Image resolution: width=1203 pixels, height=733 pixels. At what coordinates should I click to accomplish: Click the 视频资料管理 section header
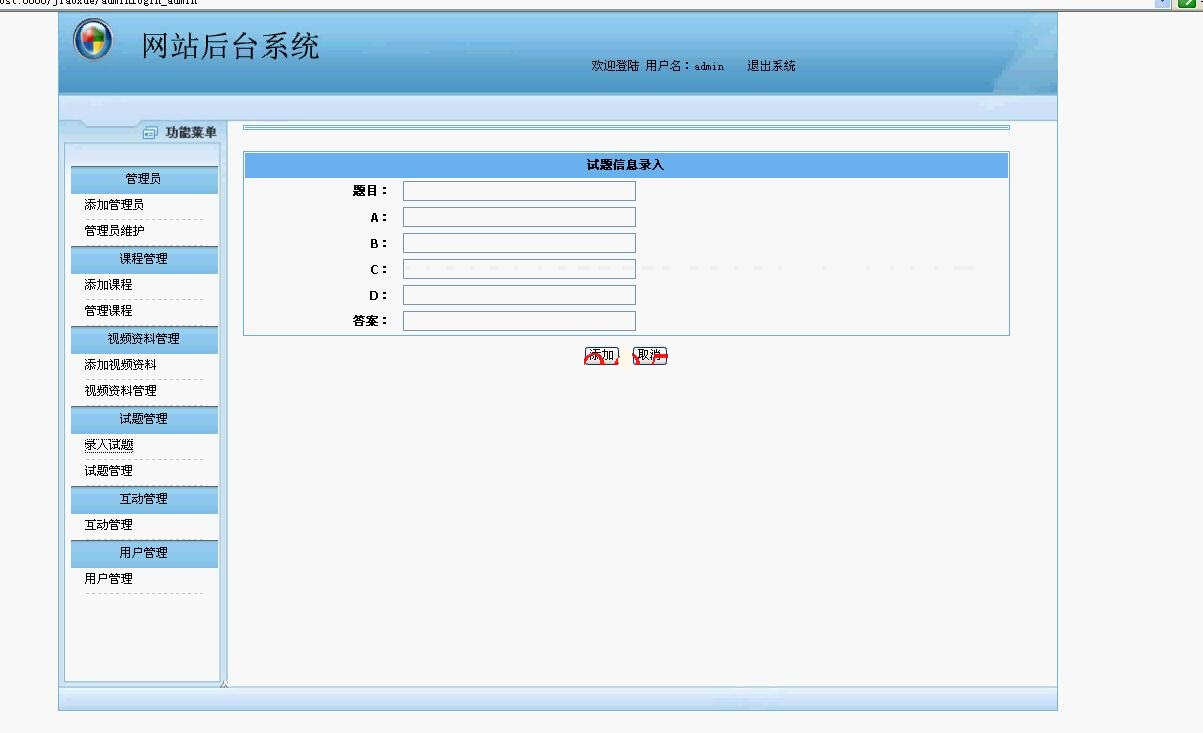click(x=144, y=340)
